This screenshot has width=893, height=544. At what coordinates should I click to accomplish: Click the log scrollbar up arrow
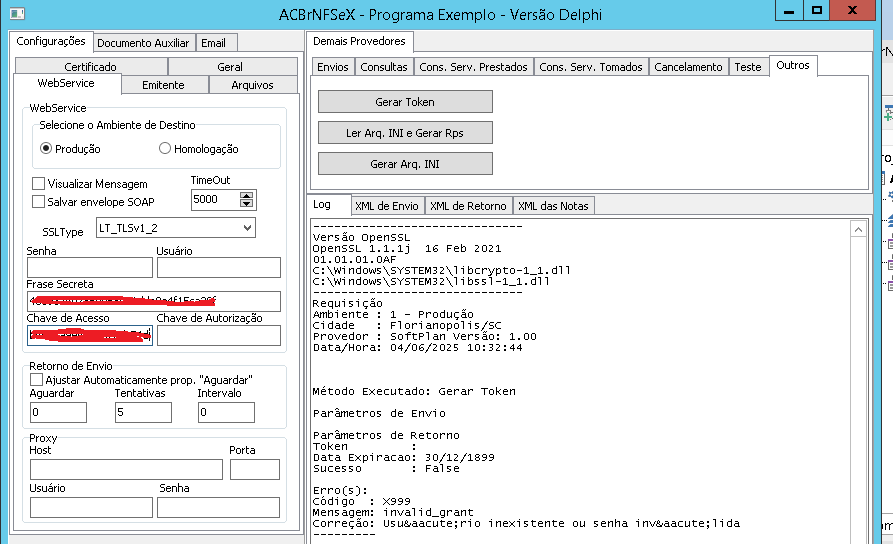tap(858, 229)
